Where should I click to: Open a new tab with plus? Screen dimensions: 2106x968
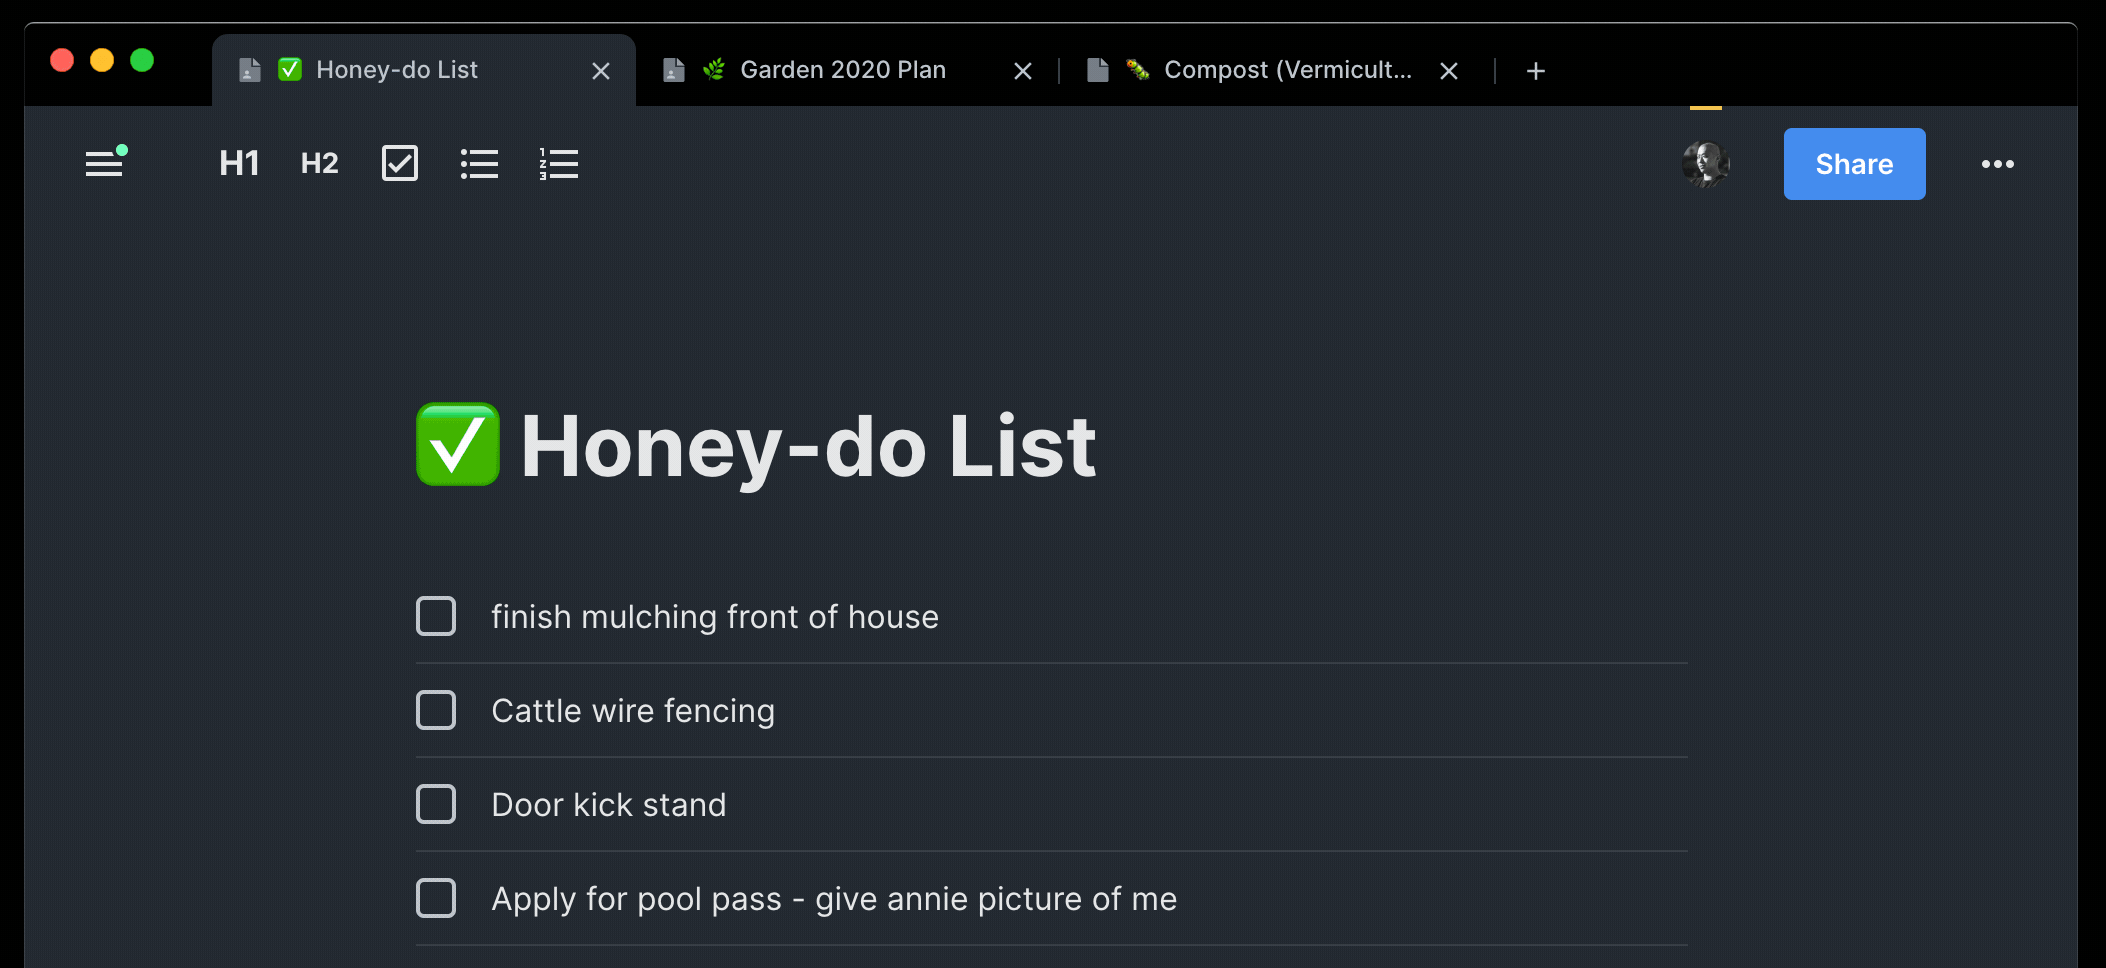1536,71
